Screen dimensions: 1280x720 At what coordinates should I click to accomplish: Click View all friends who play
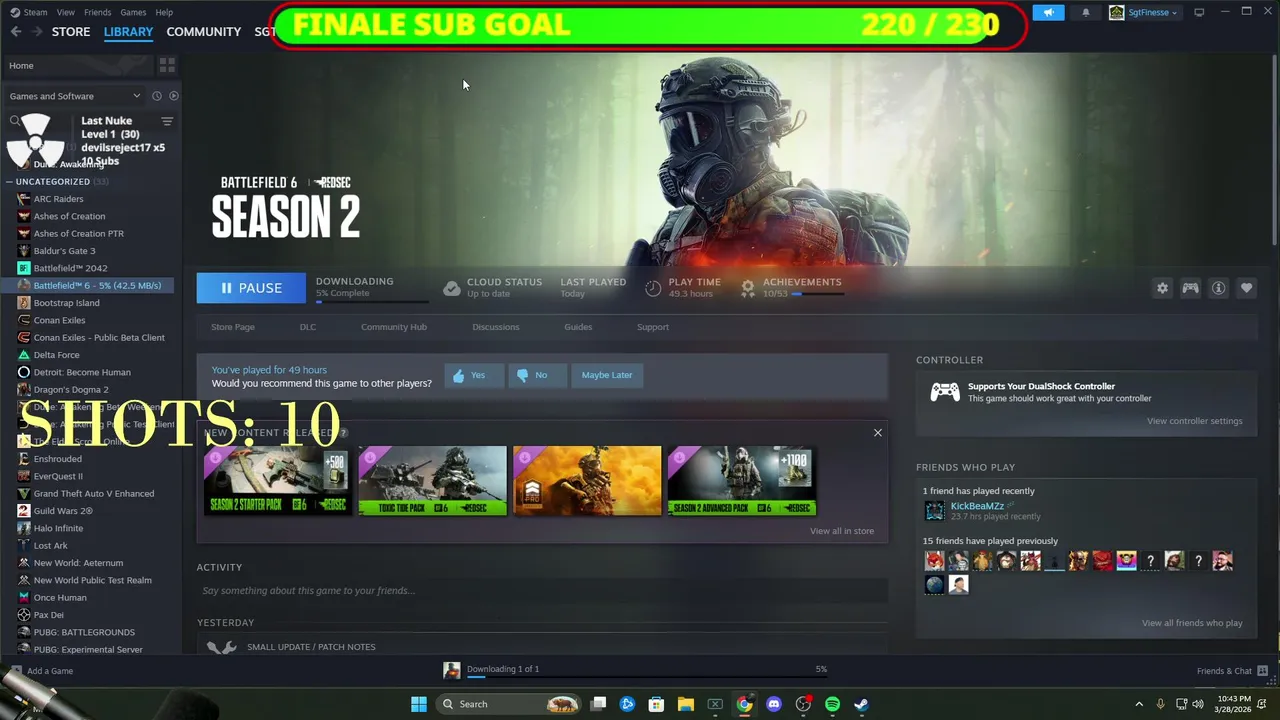click(x=1192, y=623)
